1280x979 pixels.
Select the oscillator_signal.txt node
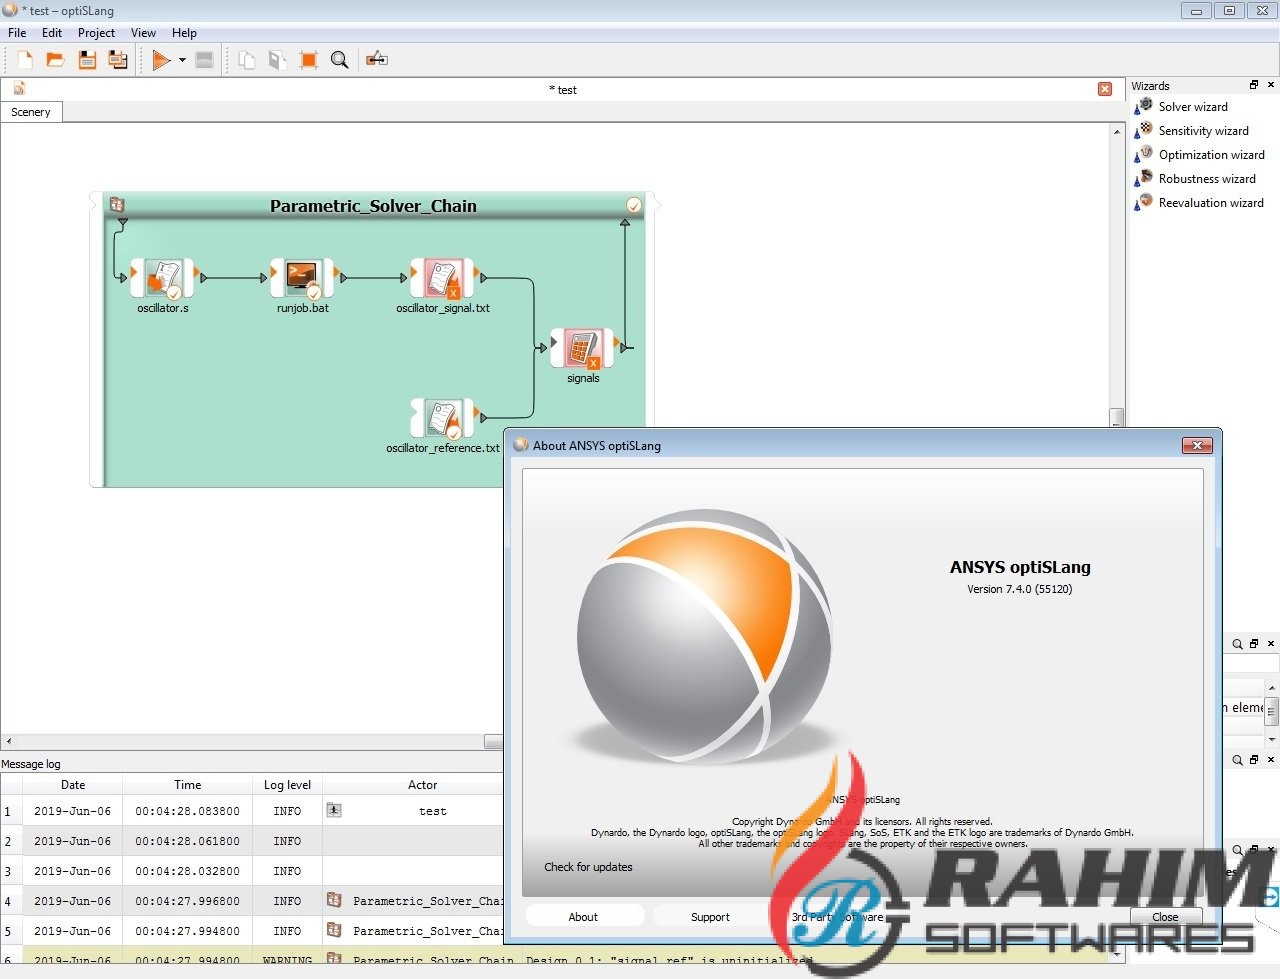(442, 278)
